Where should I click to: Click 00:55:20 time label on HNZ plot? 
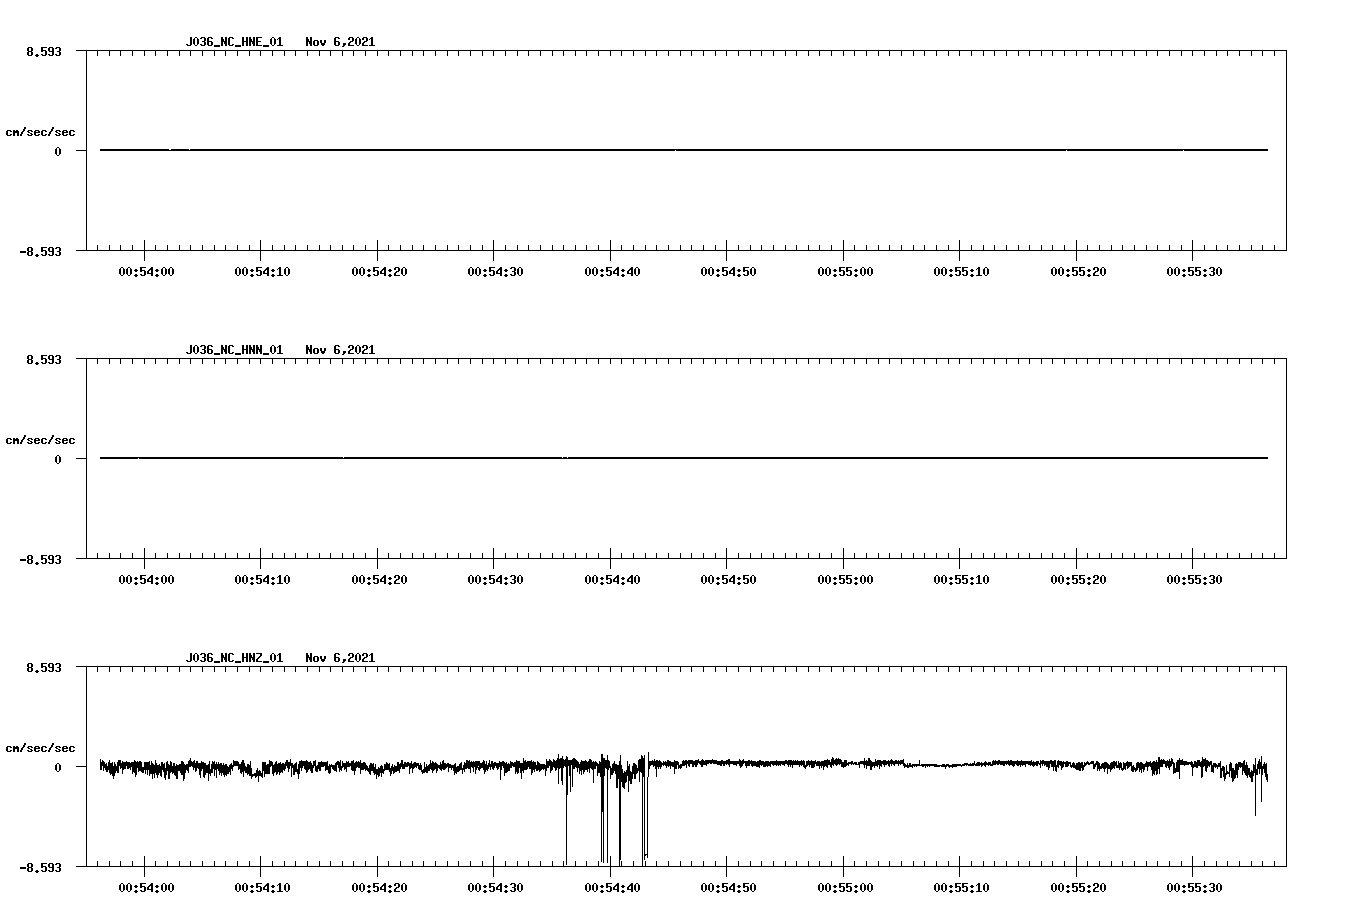point(1078,888)
